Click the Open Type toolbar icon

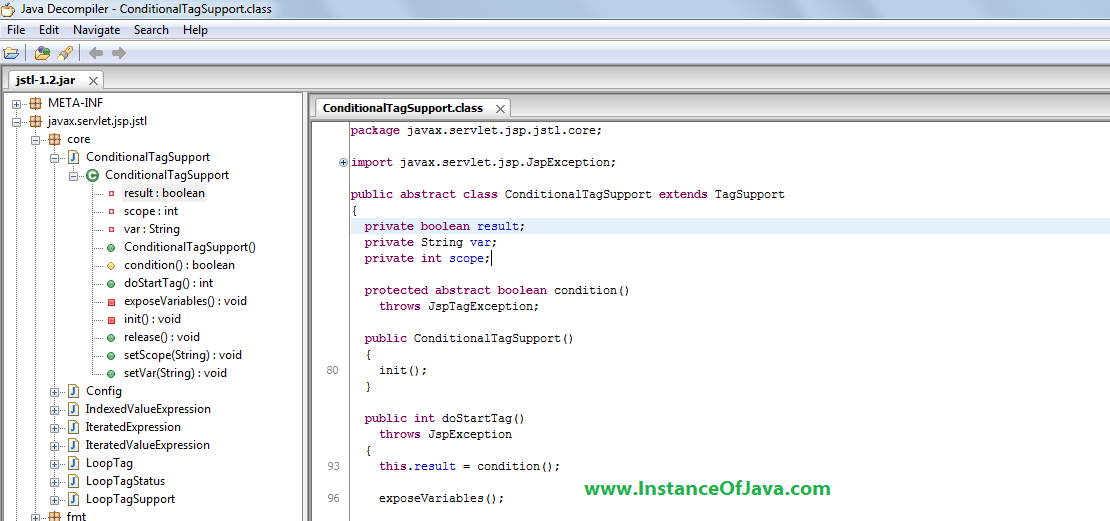tap(42, 53)
